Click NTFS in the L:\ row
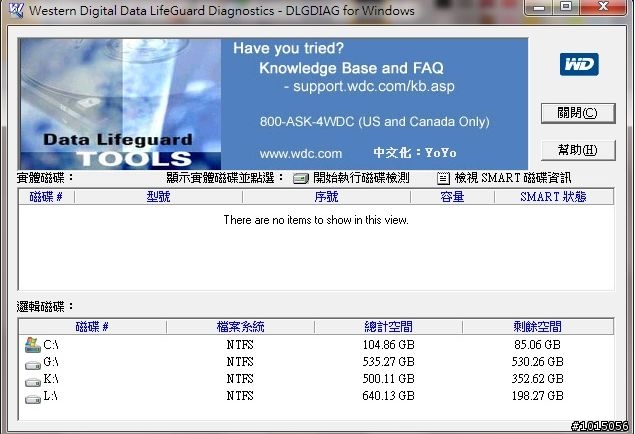 click(240, 396)
